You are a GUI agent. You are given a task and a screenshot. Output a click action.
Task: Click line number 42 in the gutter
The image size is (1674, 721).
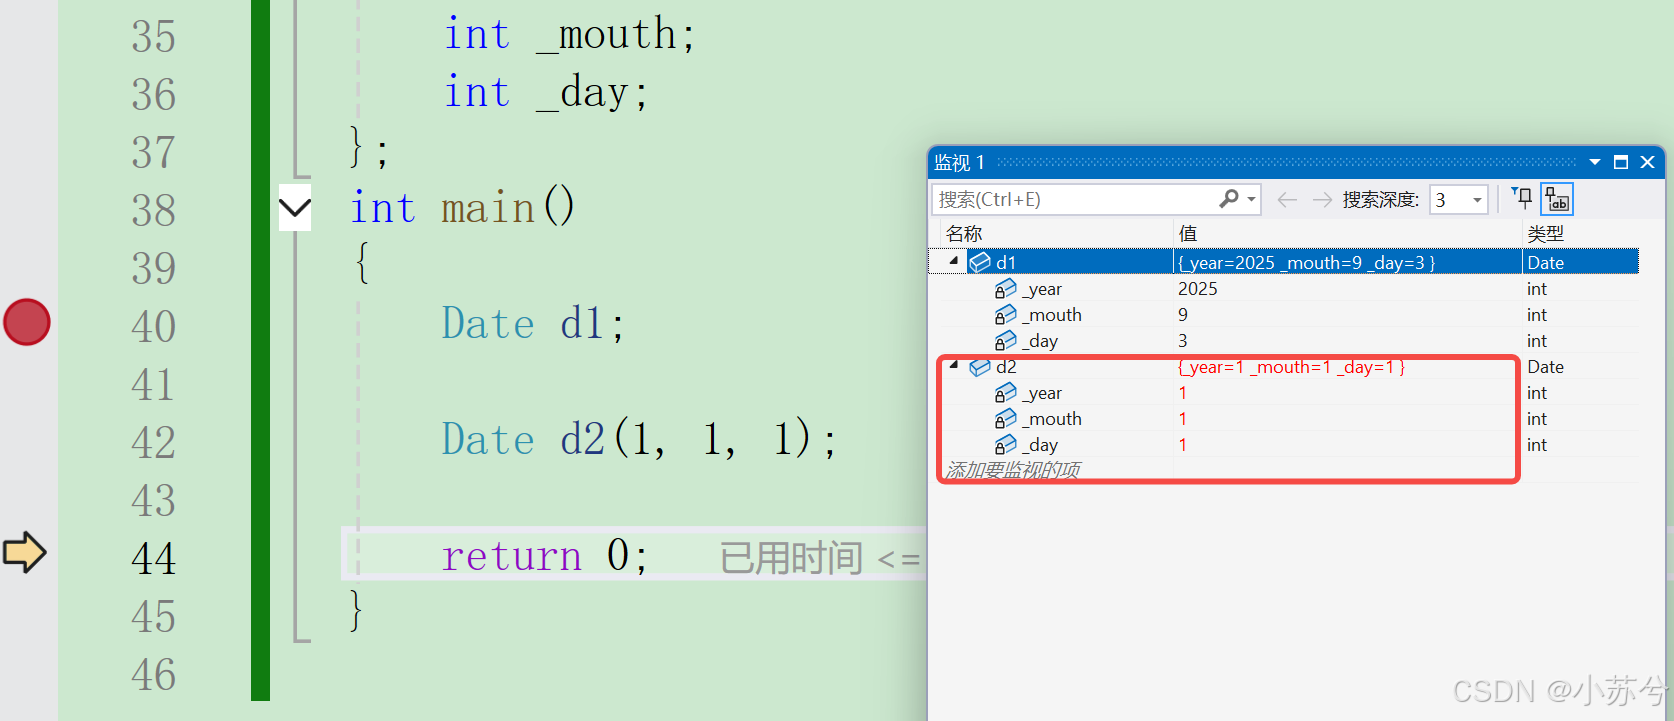coord(153,442)
